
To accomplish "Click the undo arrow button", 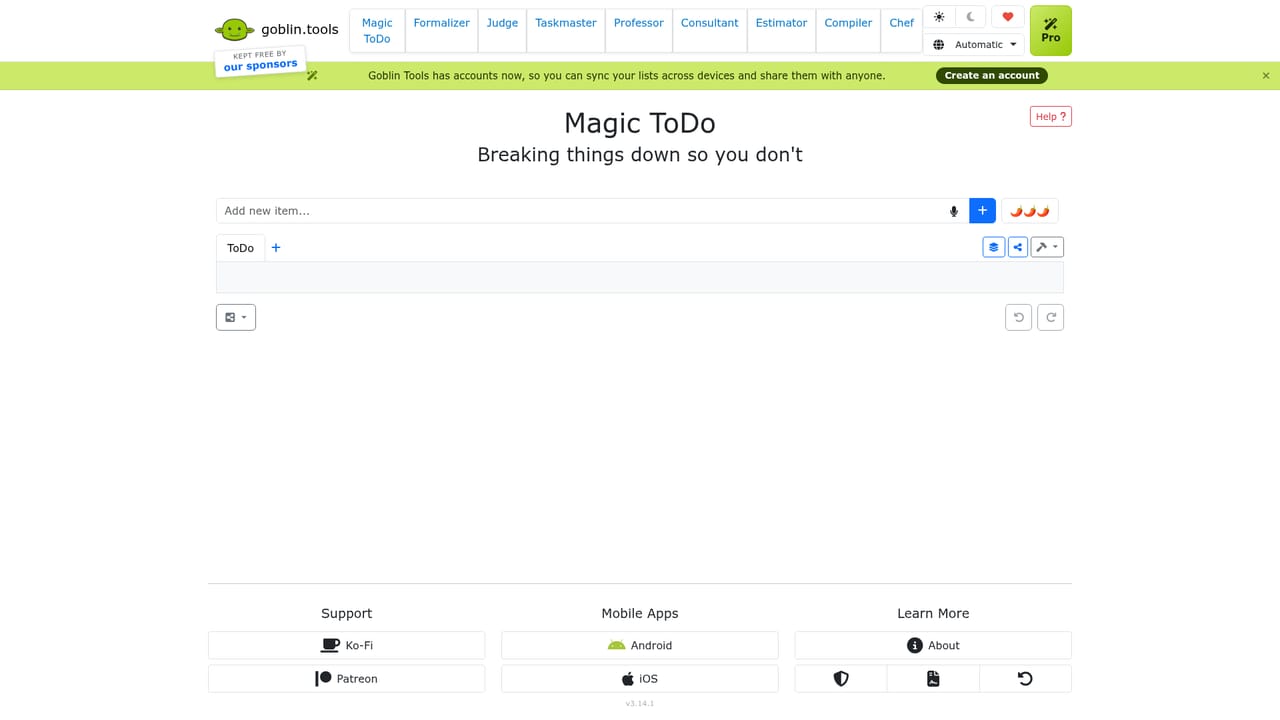I will [x=1019, y=317].
